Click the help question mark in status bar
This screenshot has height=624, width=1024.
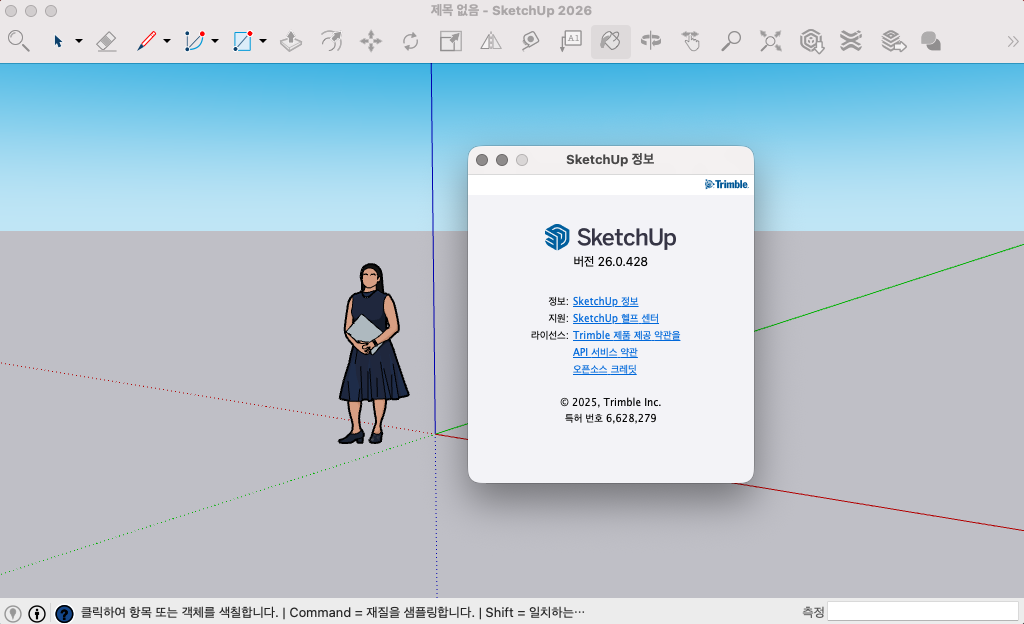tap(64, 613)
